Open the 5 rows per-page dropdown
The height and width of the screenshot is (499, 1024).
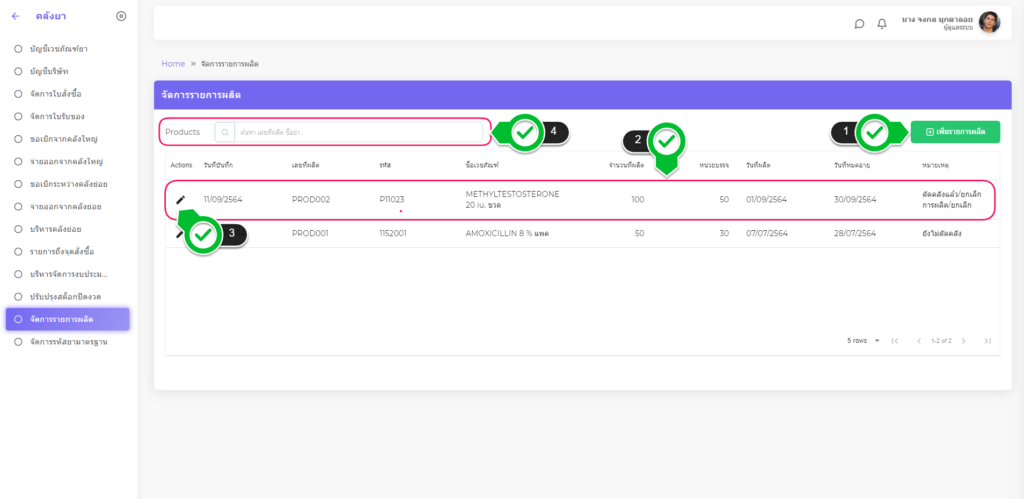click(864, 341)
